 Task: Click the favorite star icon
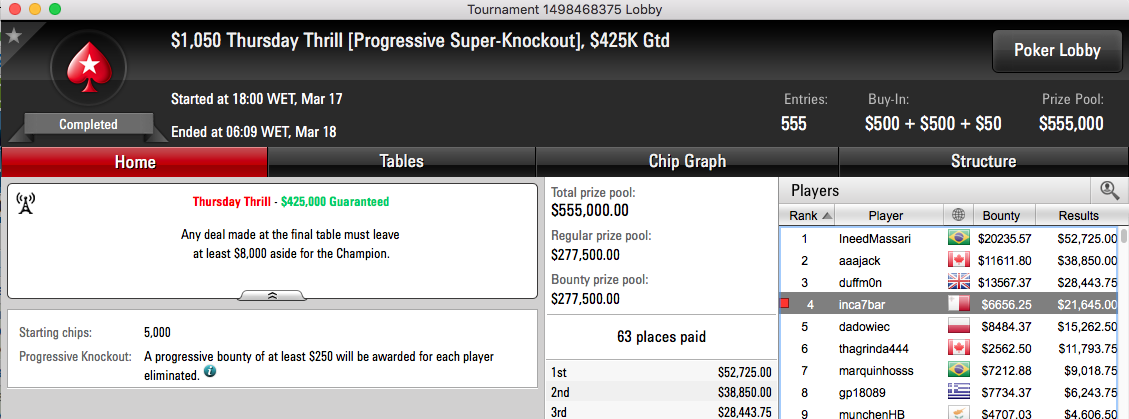tap(13, 35)
